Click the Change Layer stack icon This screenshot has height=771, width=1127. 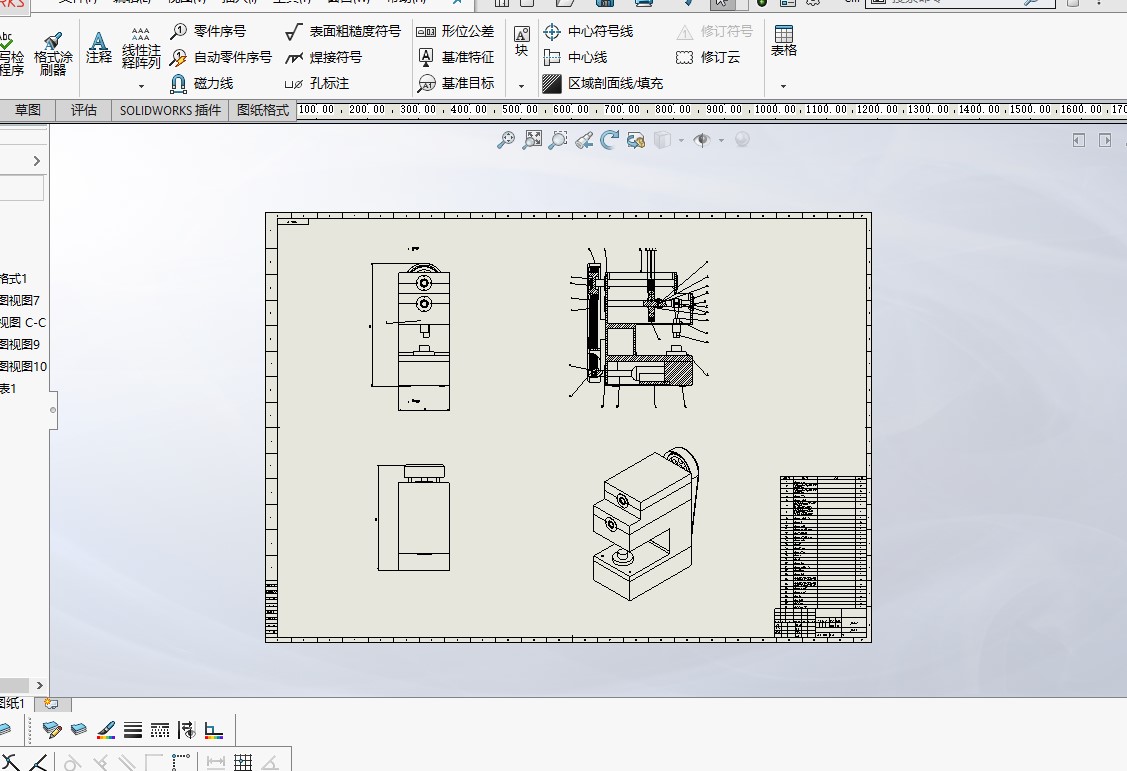pos(78,730)
